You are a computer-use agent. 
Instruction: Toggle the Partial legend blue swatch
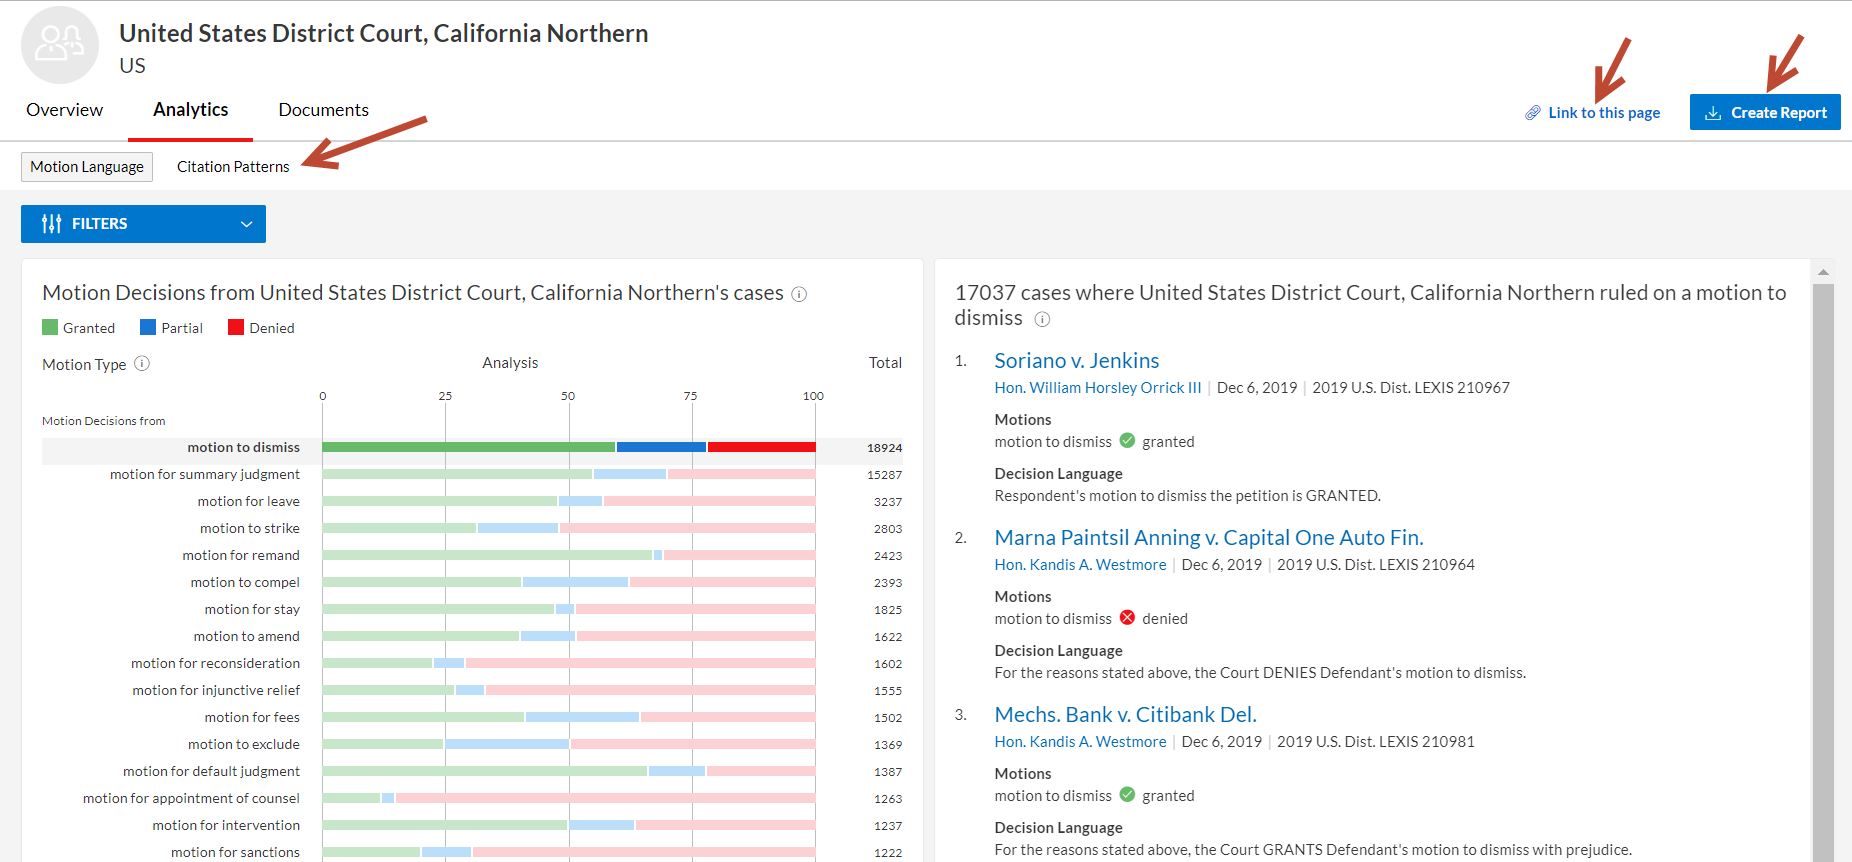148,327
